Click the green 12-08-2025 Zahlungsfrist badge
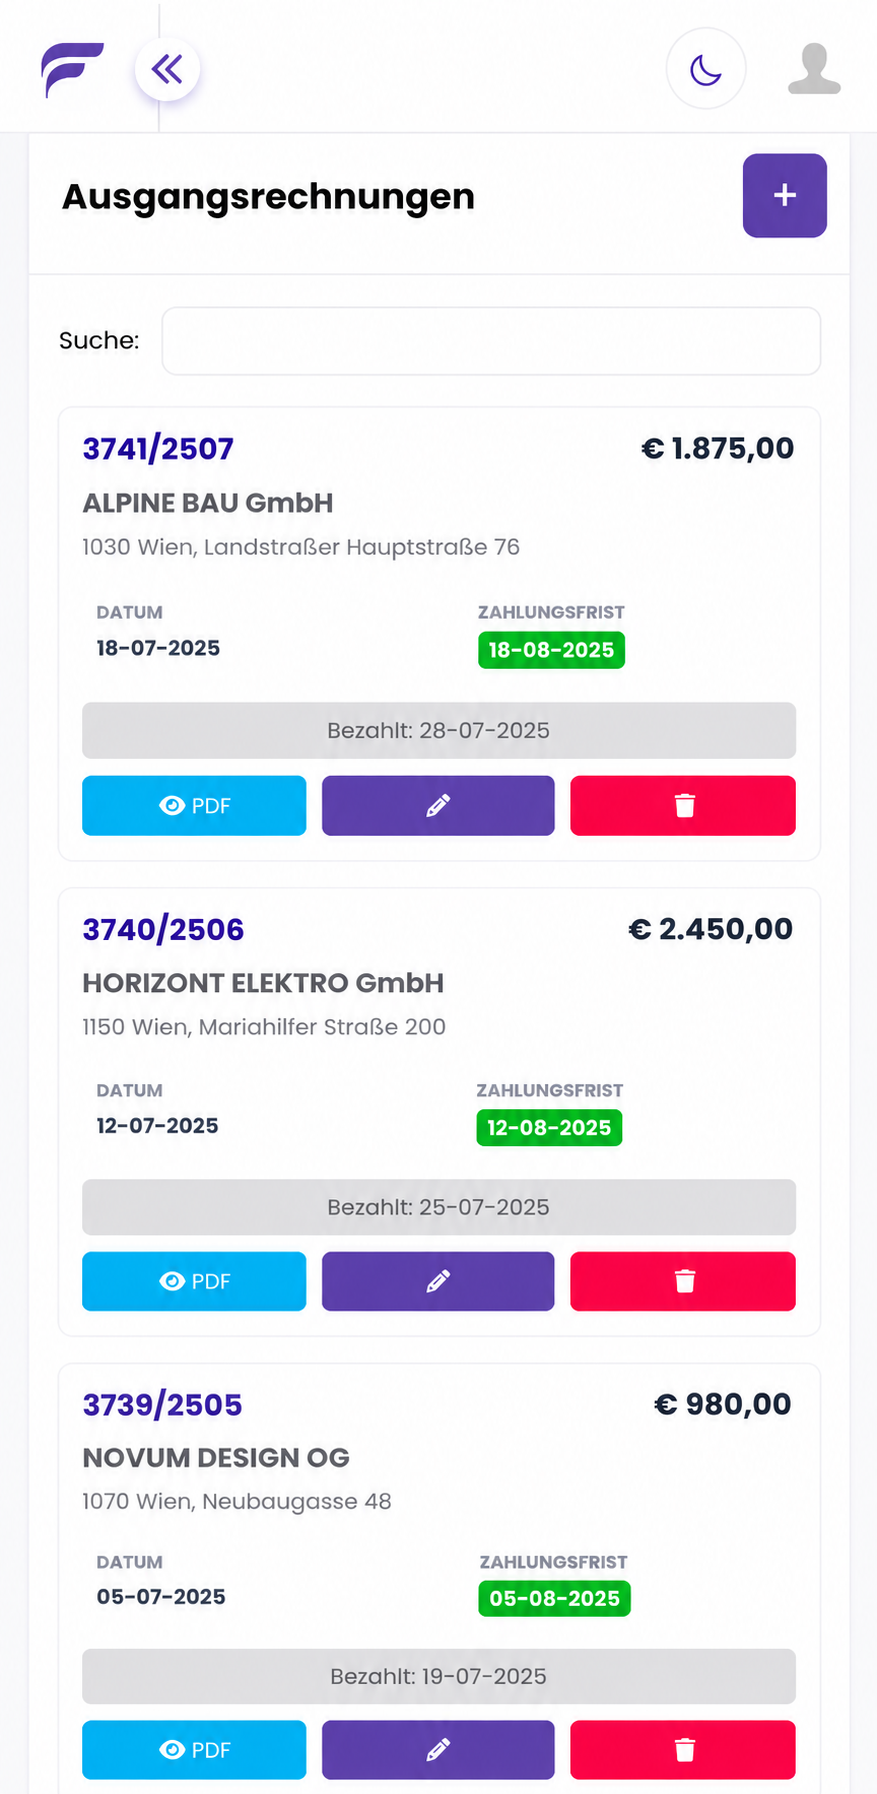The image size is (877, 1794). point(549,1128)
